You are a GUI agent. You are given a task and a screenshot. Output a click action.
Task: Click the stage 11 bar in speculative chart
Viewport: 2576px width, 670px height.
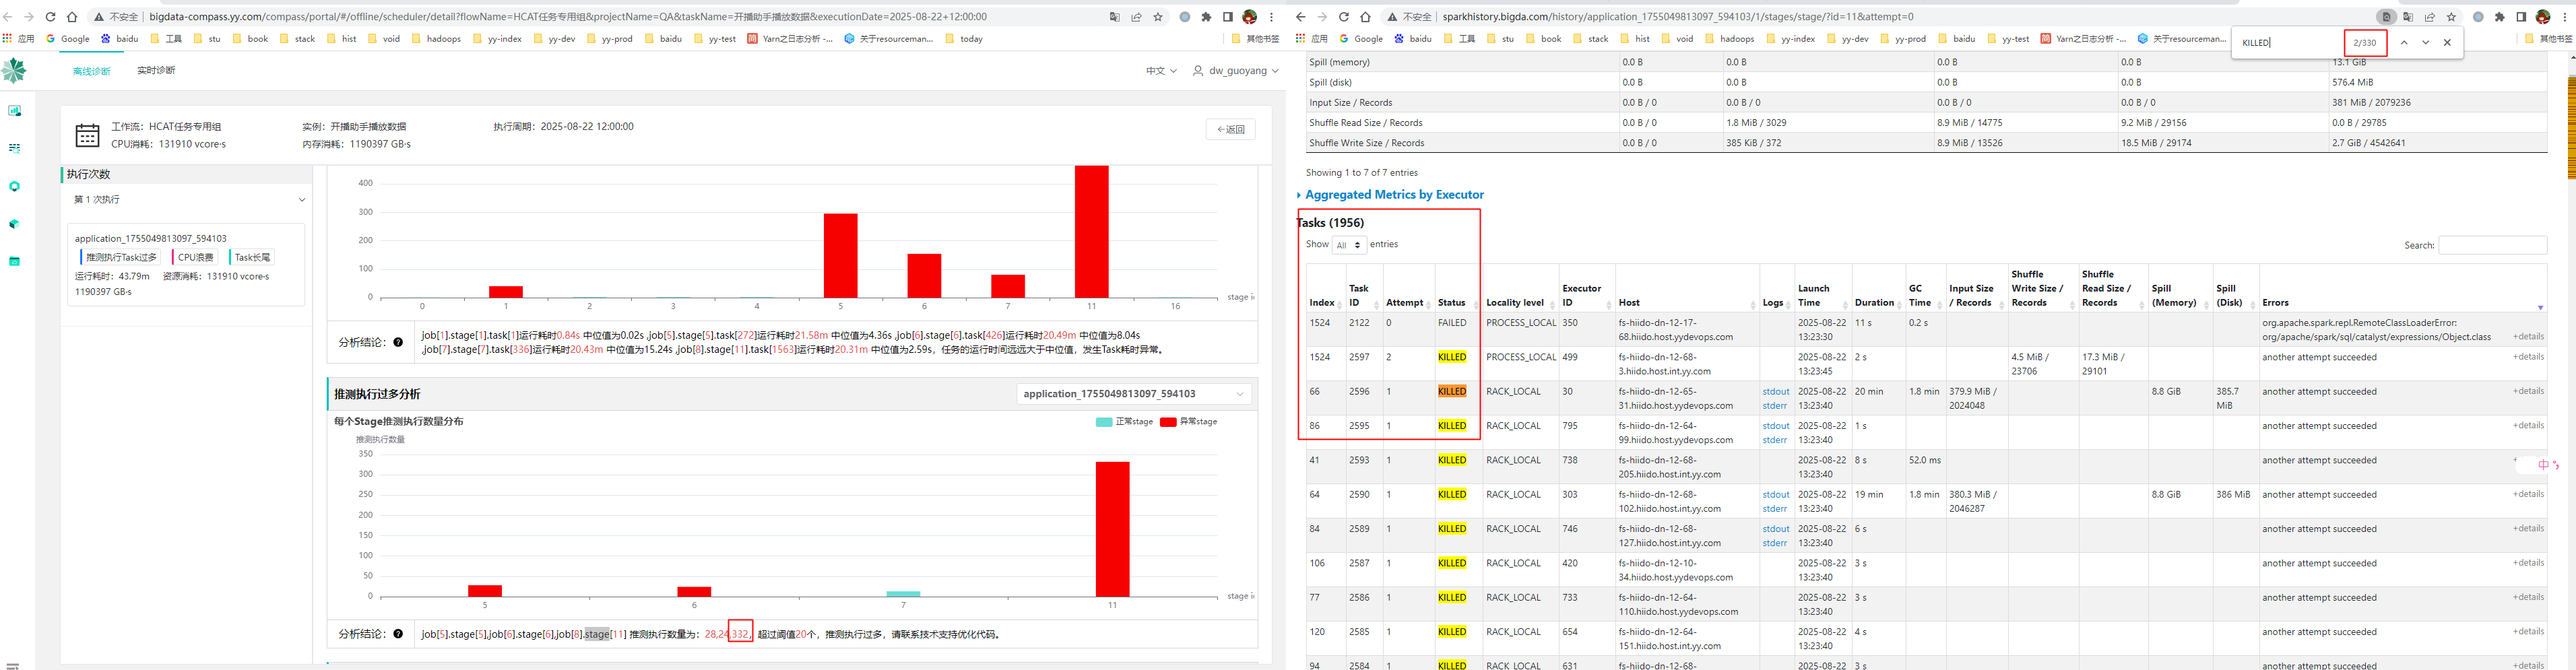[x=1112, y=529]
